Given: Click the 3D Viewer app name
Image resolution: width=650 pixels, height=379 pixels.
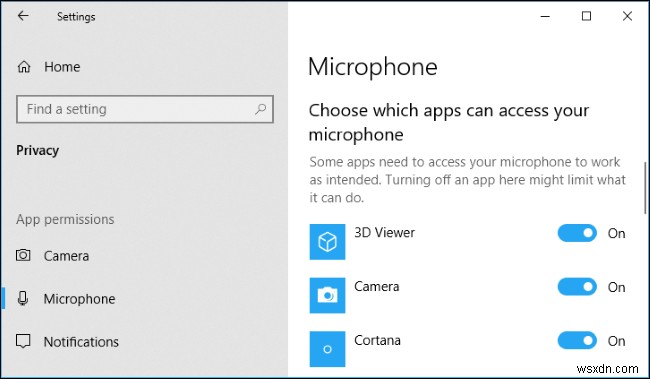Looking at the screenshot, I should click(x=384, y=233).
